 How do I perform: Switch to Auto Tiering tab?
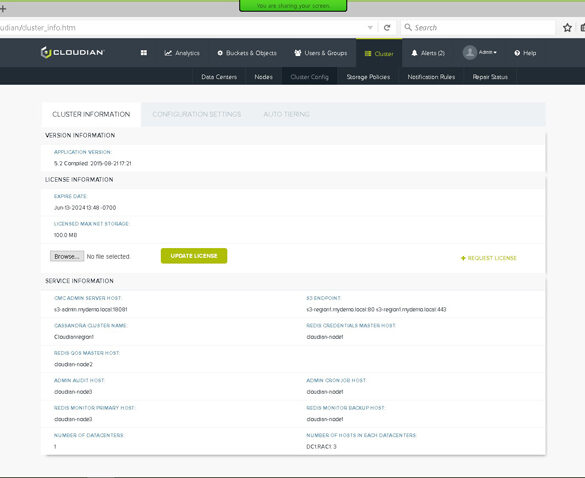coord(287,114)
